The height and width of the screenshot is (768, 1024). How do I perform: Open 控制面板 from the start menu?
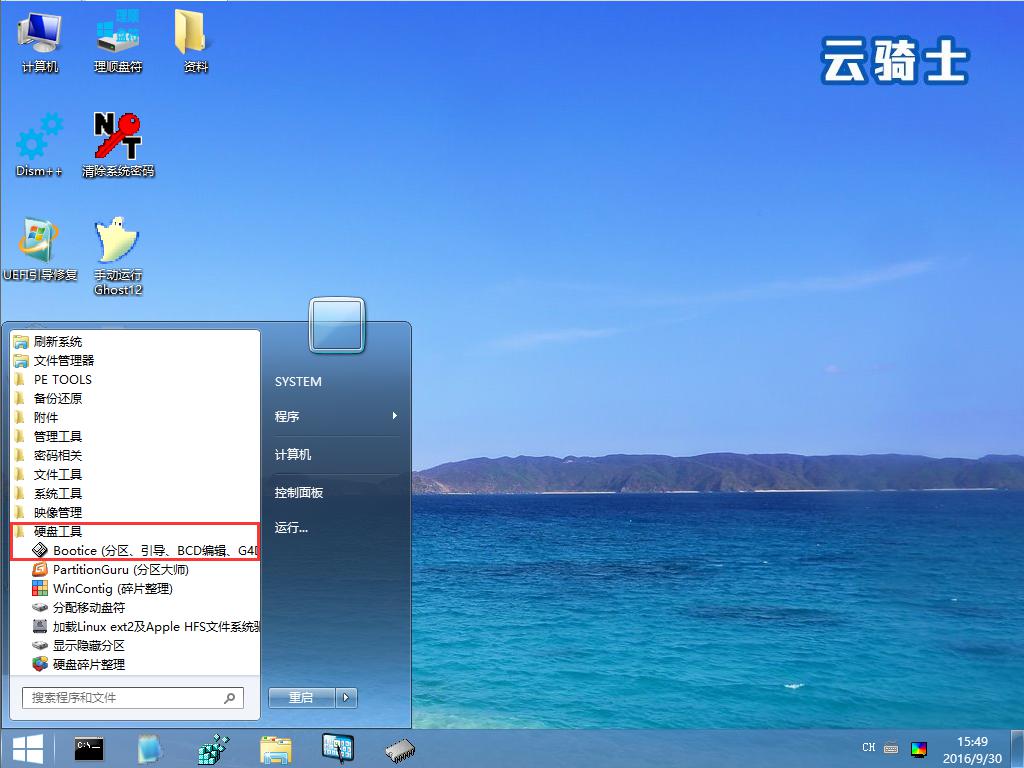tap(299, 492)
